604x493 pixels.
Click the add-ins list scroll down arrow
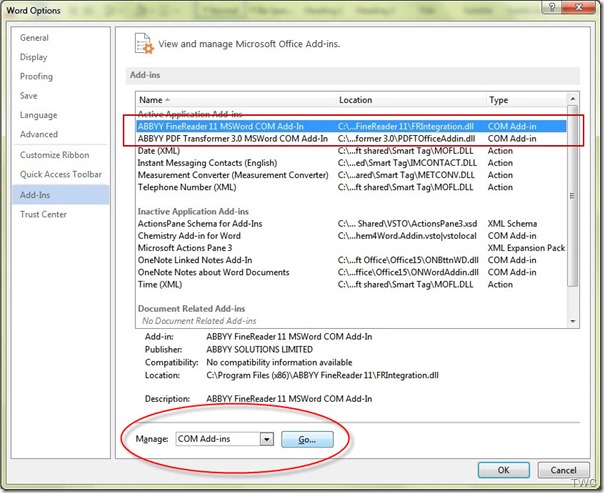coord(573,321)
